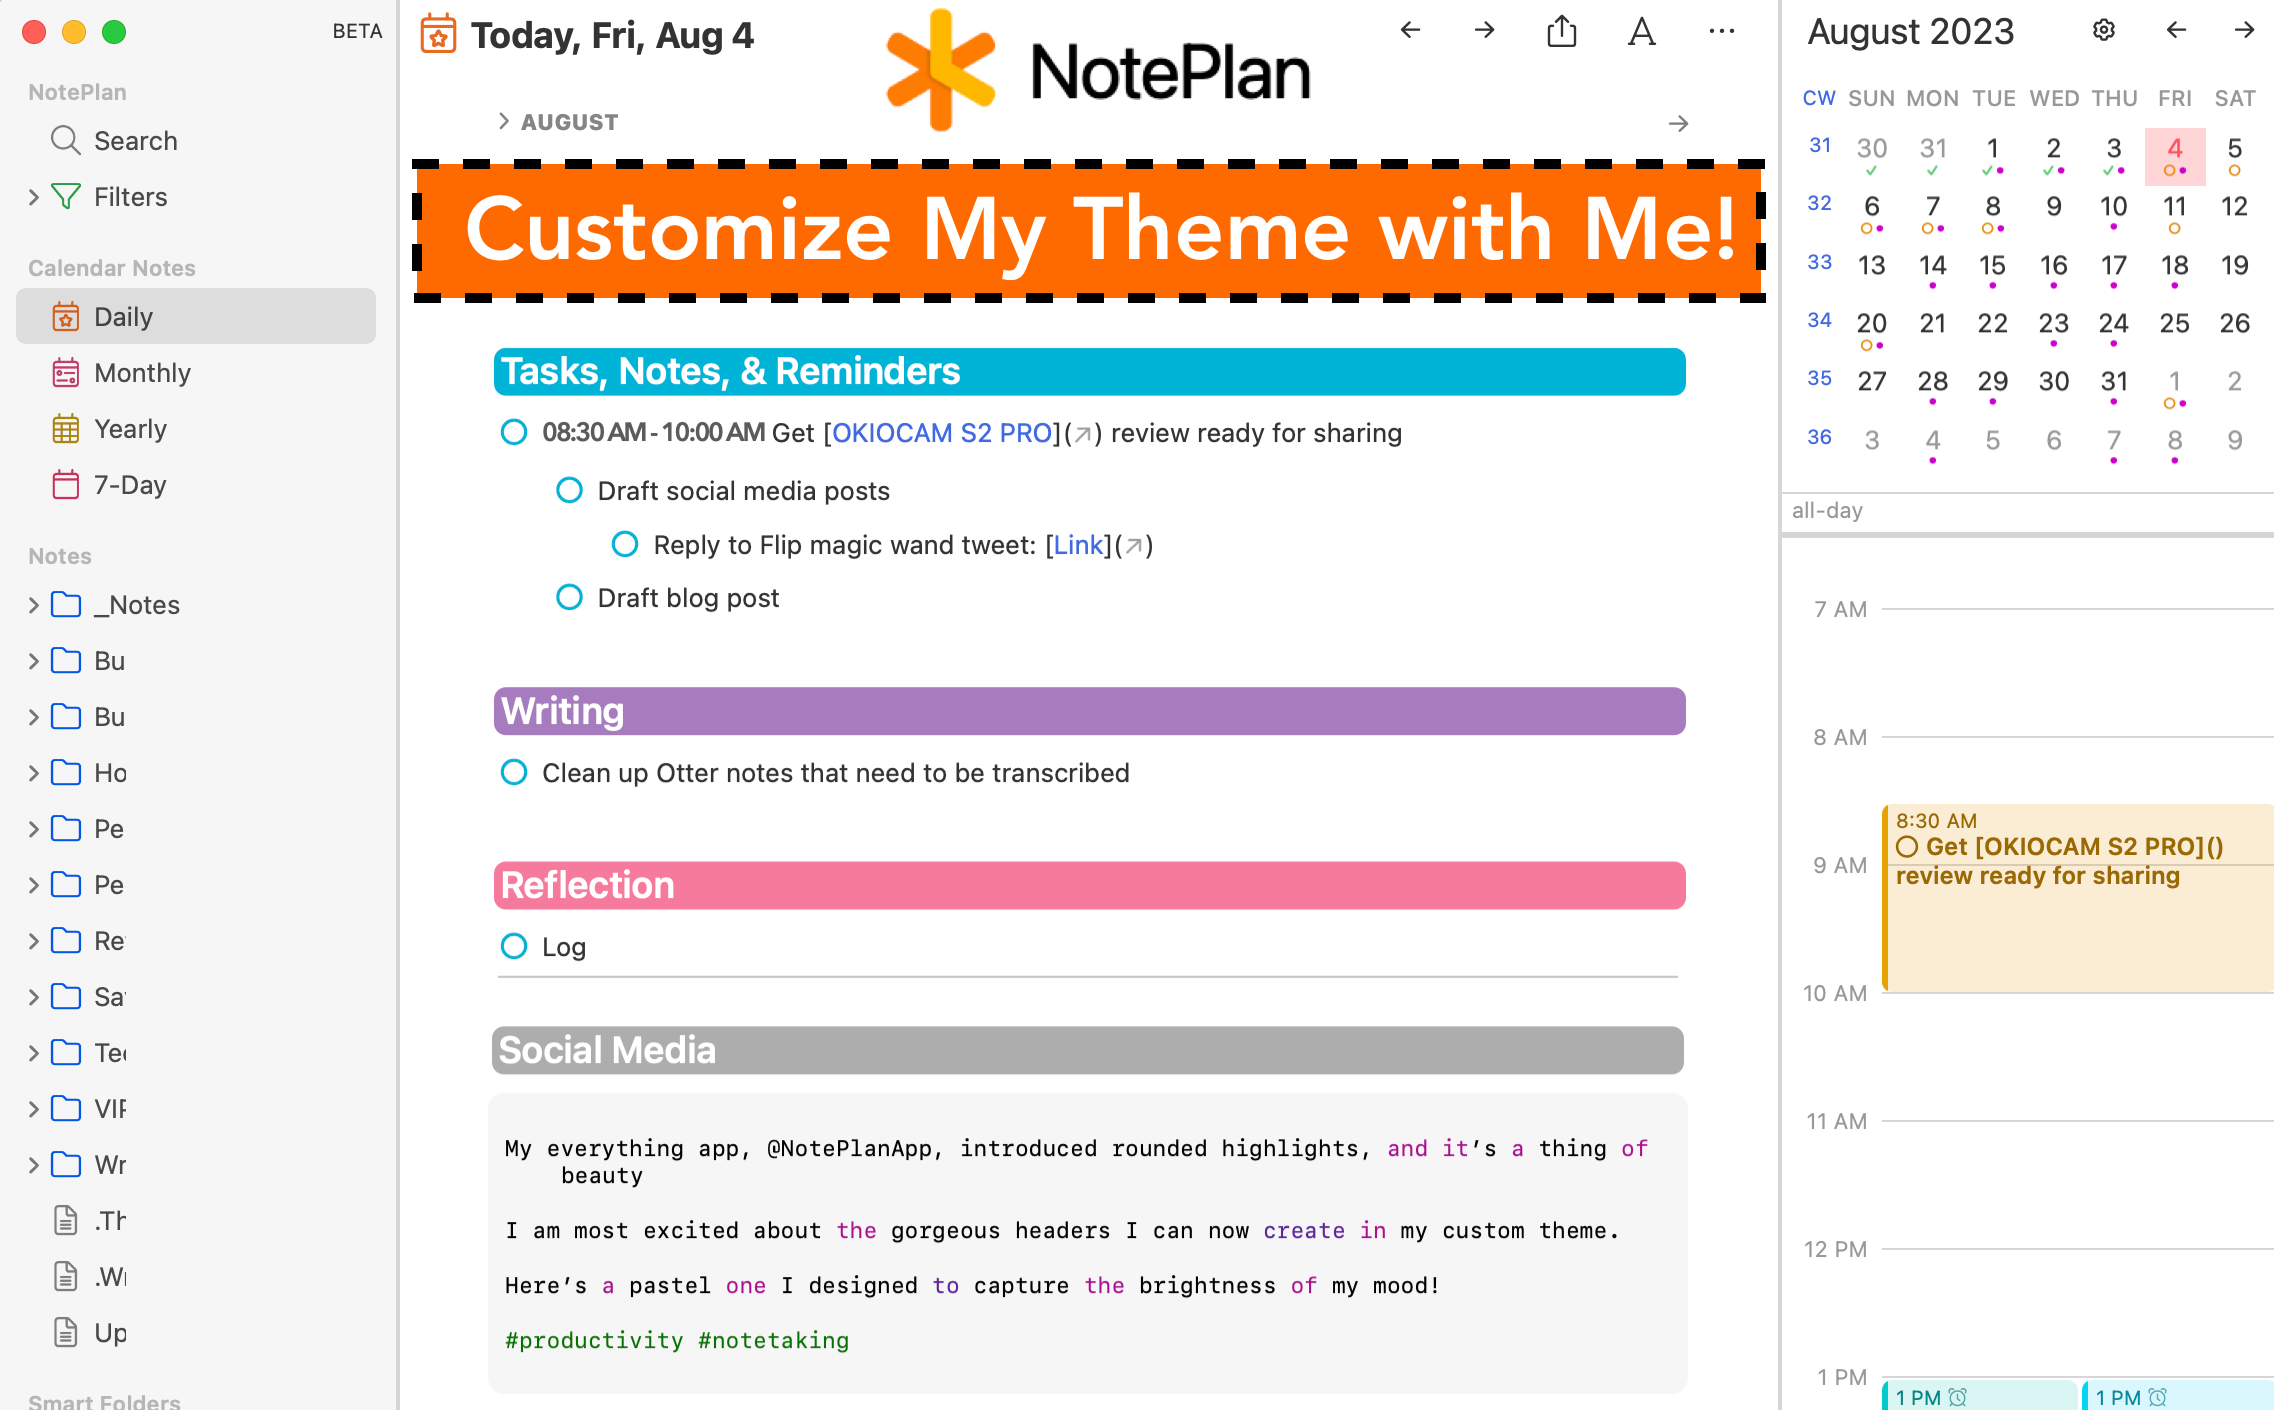Open the three-dot more options menu
Viewport: 2274px width, 1410px height.
1721,32
